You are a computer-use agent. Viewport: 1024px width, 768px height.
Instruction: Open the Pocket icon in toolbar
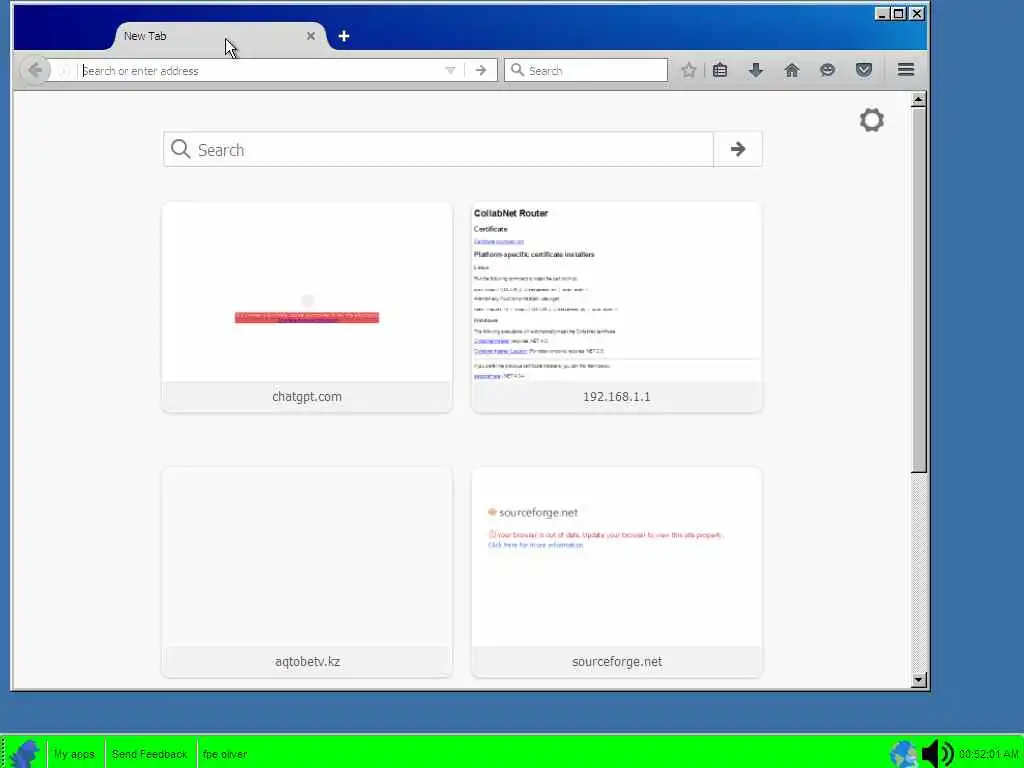click(x=863, y=70)
